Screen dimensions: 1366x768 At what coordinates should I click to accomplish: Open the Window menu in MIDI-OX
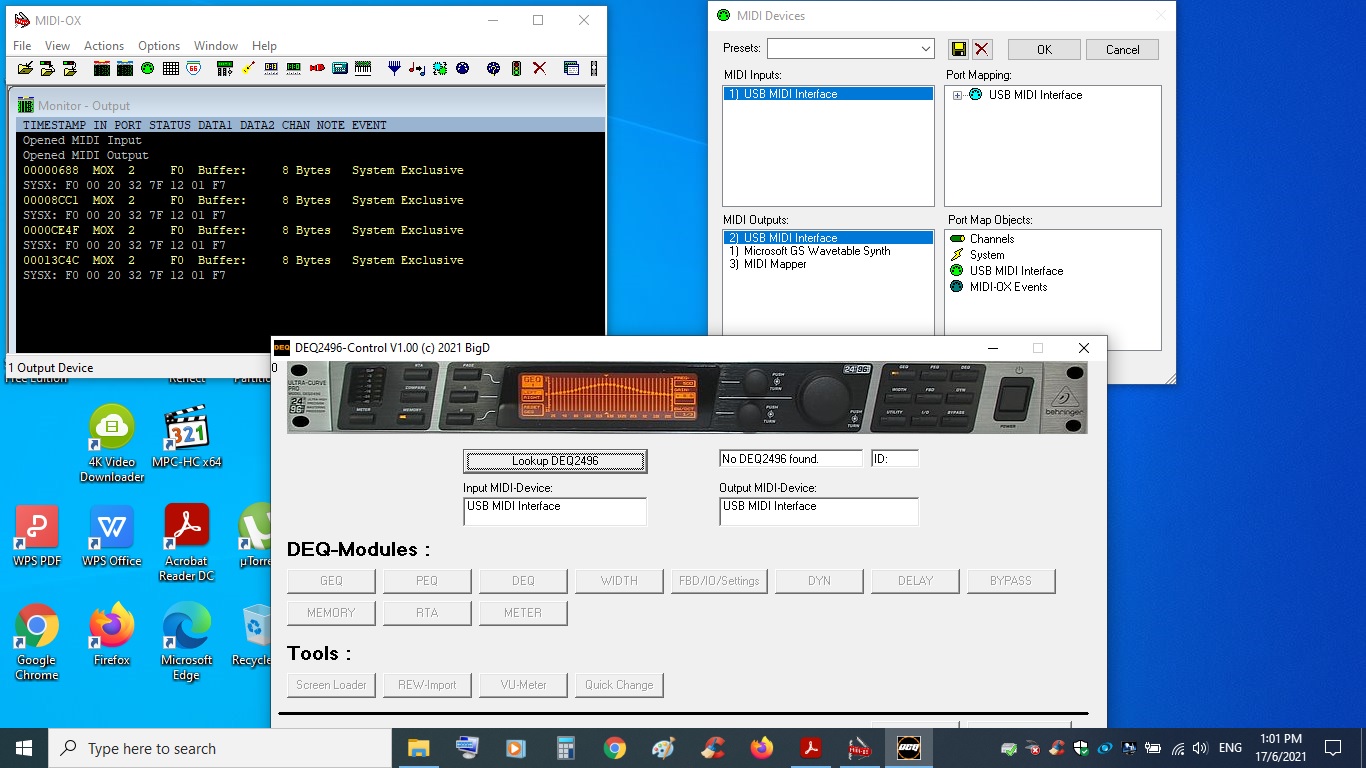pyautogui.click(x=216, y=46)
